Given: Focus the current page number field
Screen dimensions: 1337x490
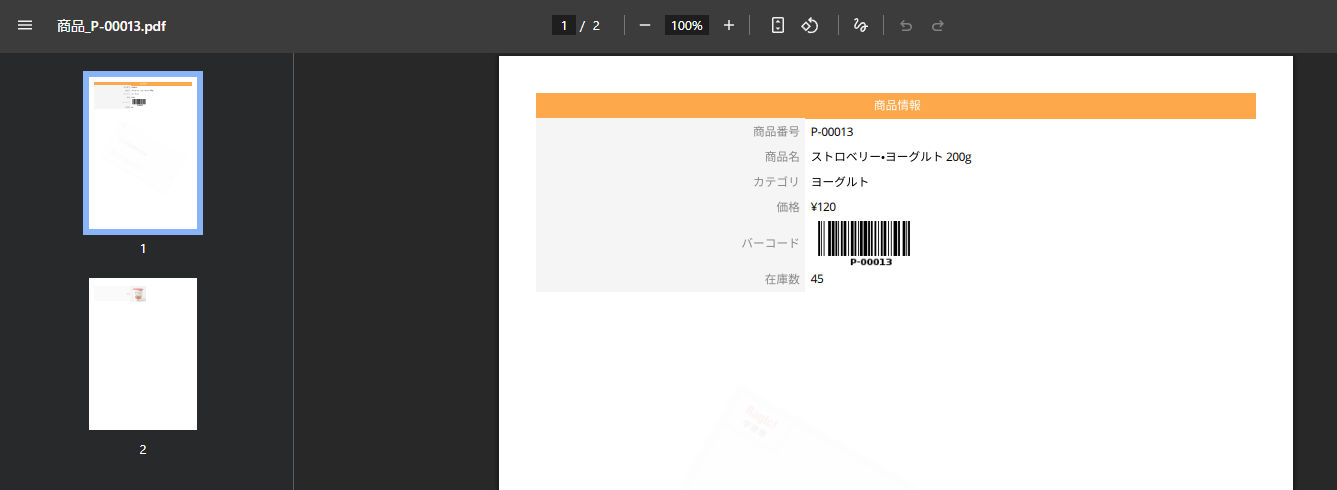Looking at the screenshot, I should click(564, 25).
